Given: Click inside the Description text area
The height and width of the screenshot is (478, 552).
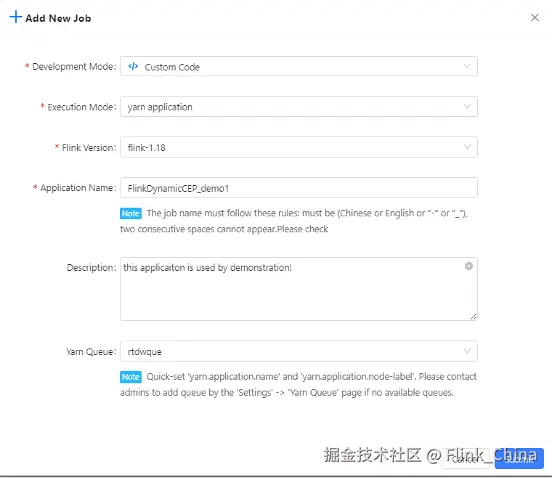Looking at the screenshot, I should 299,289.
